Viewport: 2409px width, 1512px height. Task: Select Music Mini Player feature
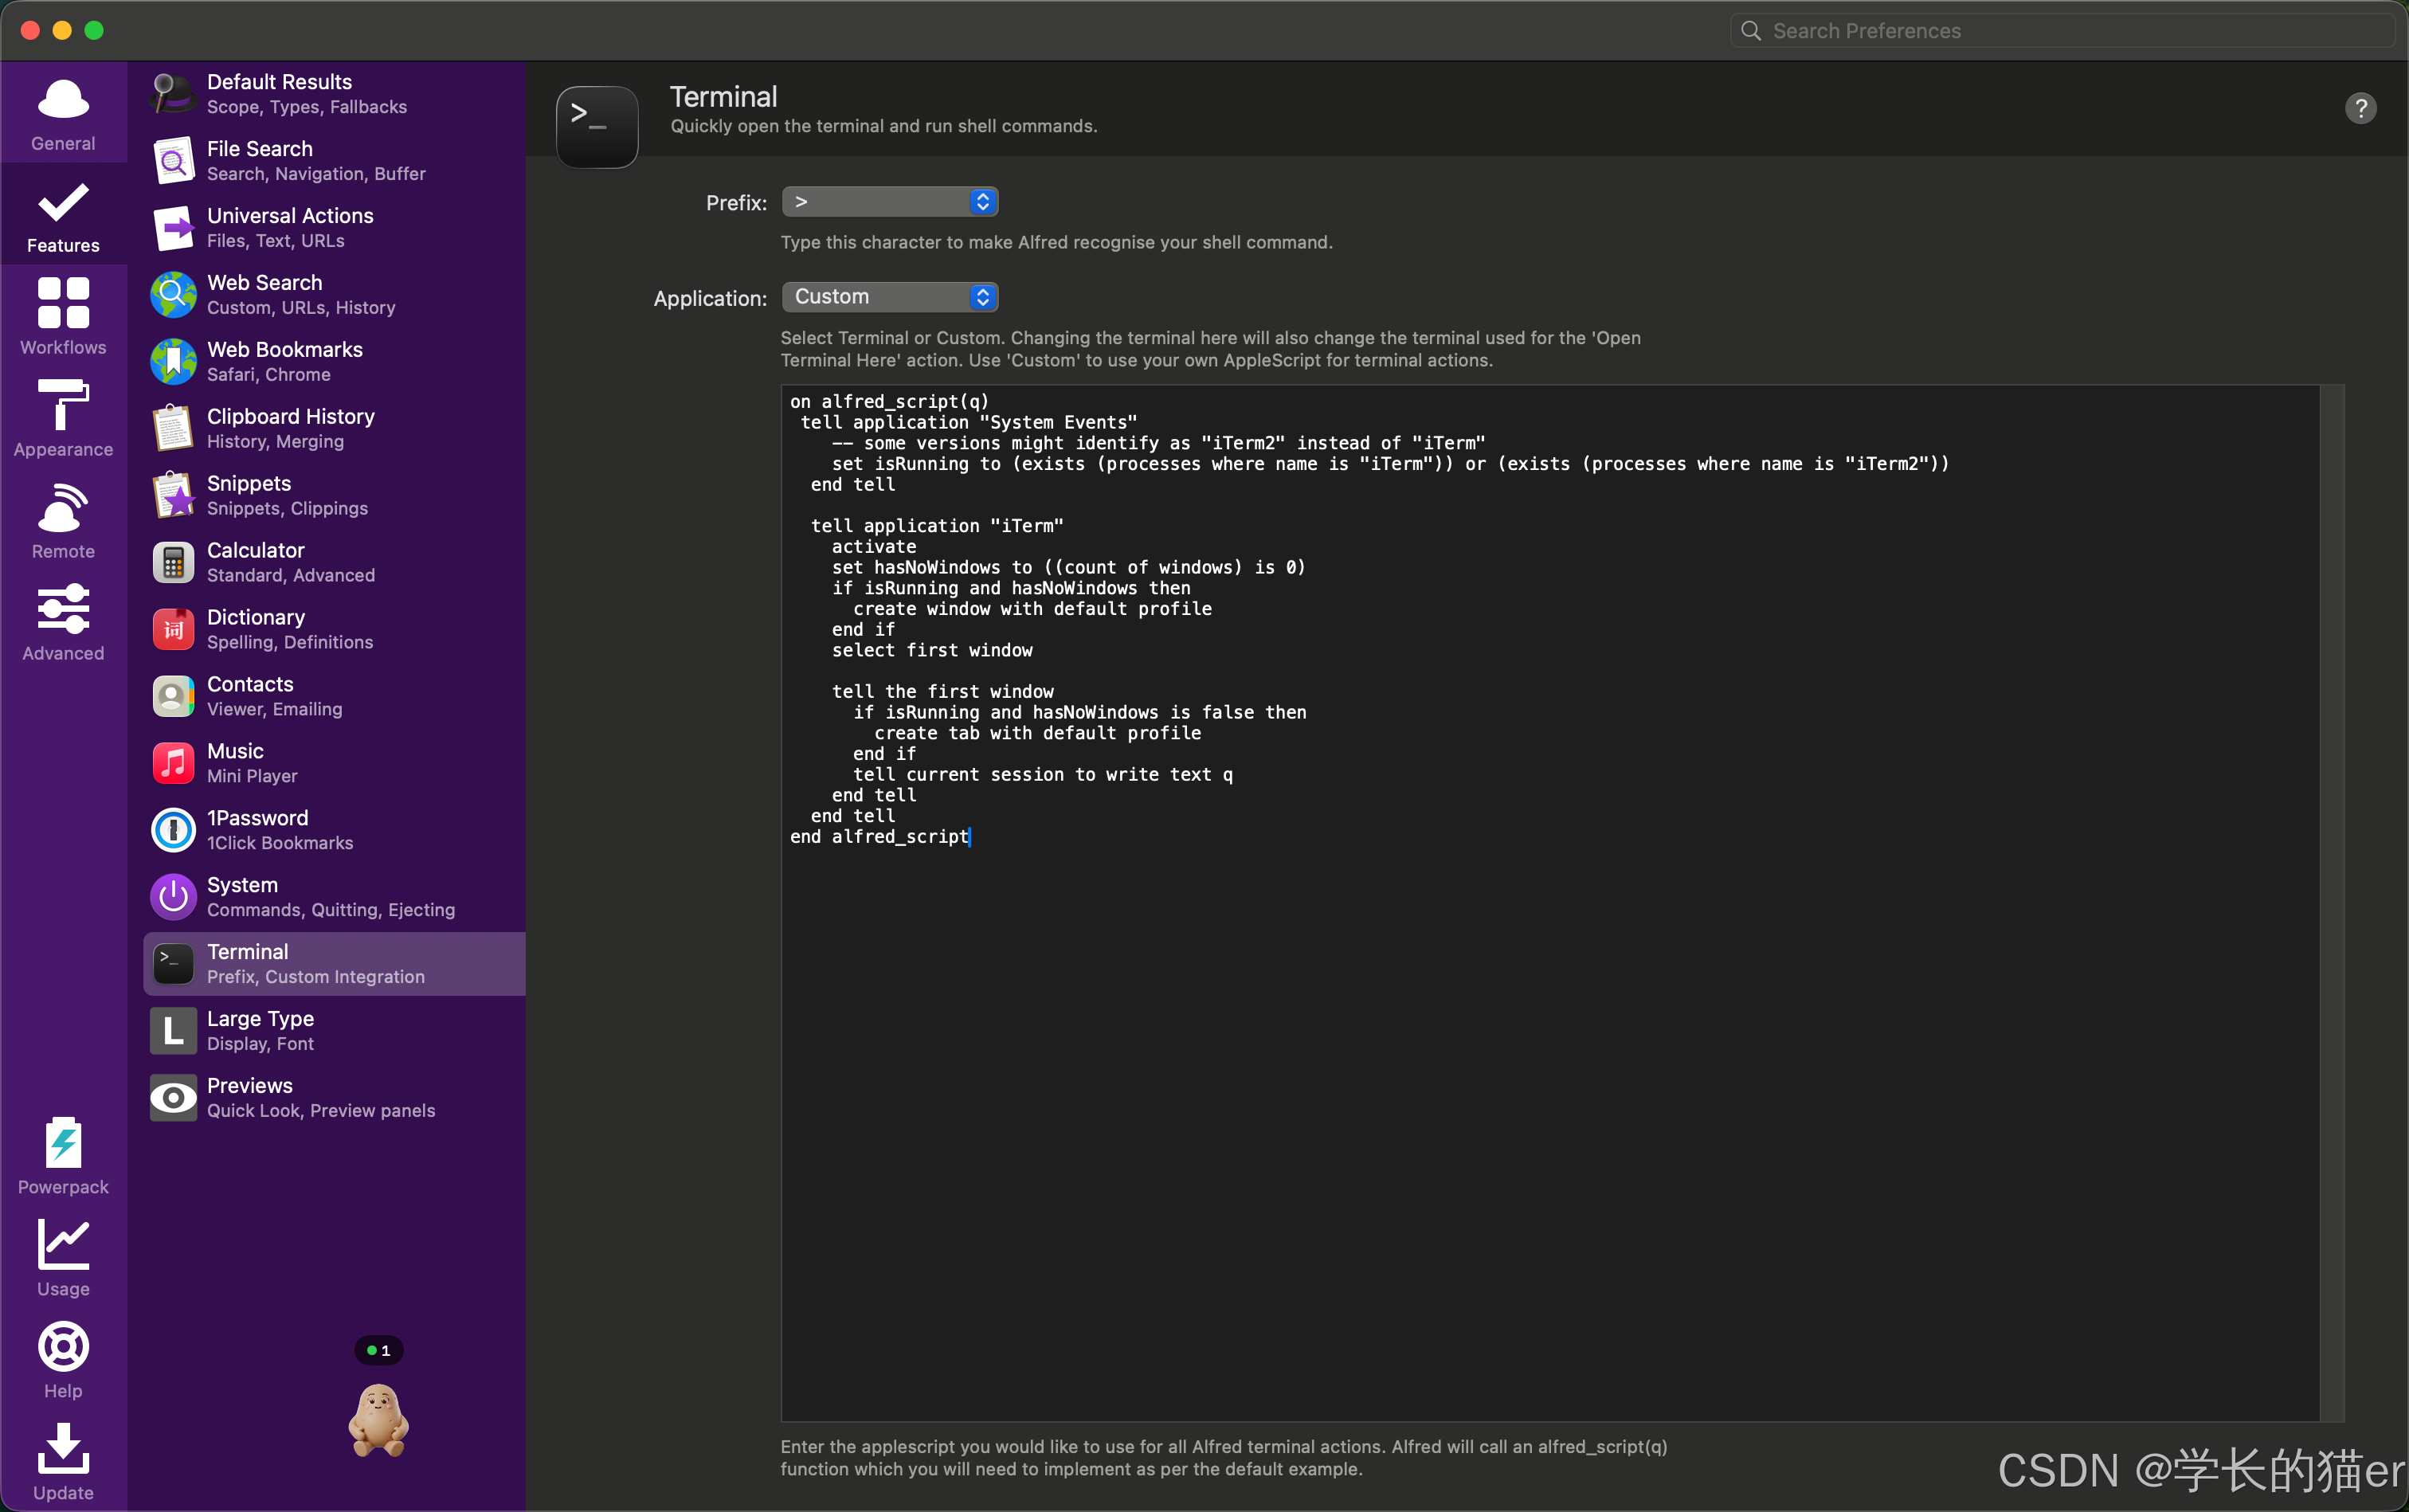335,764
